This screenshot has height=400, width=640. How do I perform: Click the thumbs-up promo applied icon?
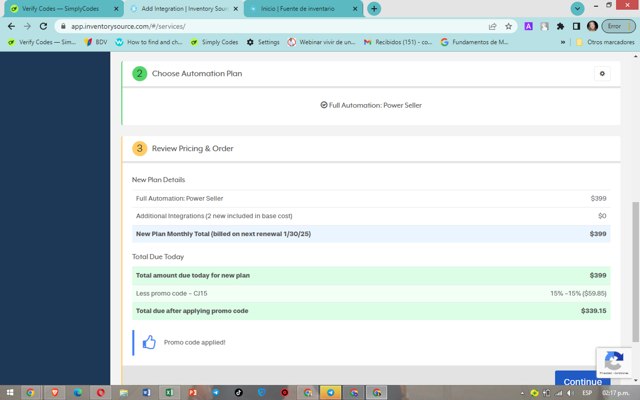149,342
